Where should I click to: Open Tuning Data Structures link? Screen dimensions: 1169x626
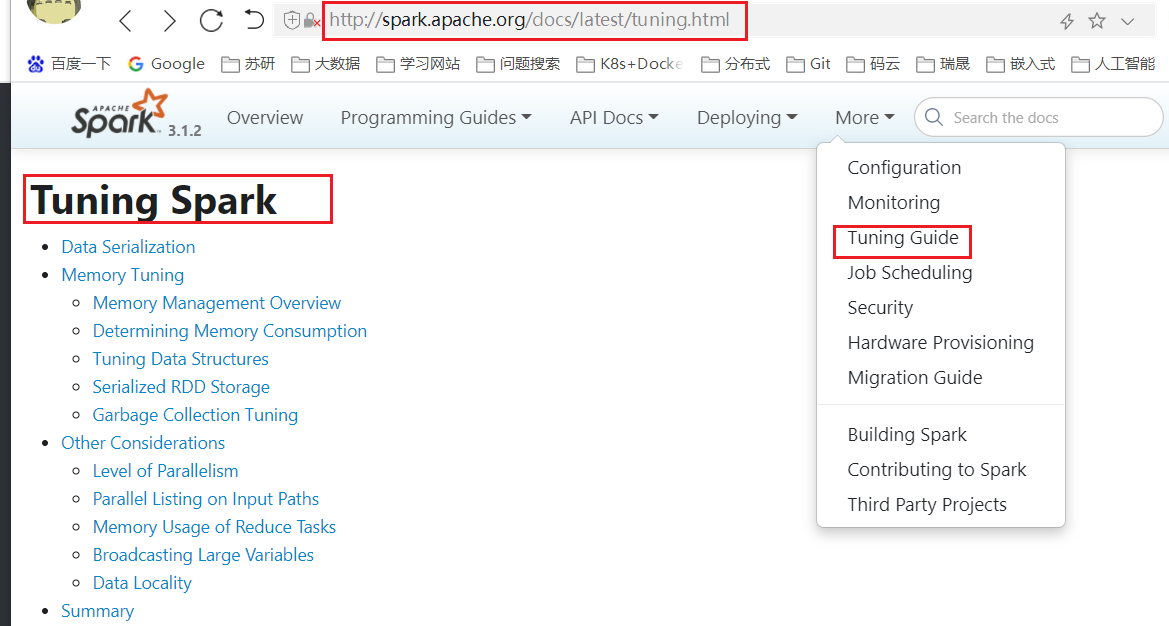180,358
